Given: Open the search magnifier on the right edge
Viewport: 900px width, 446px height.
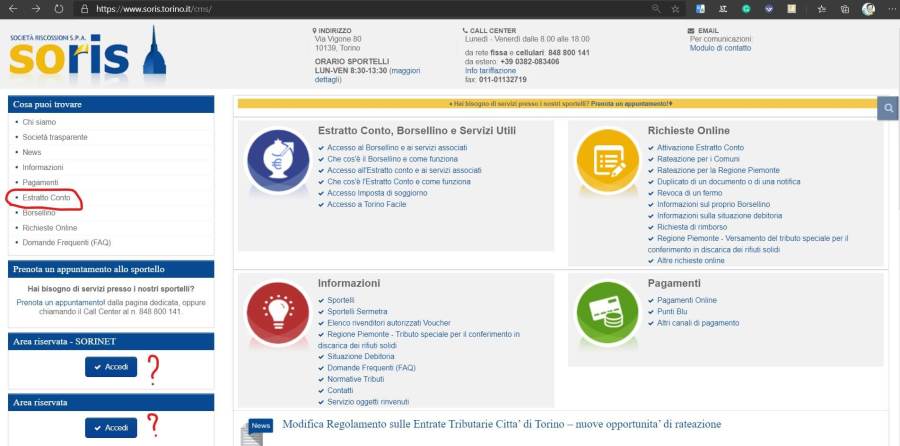Looking at the screenshot, I should click(x=887, y=108).
